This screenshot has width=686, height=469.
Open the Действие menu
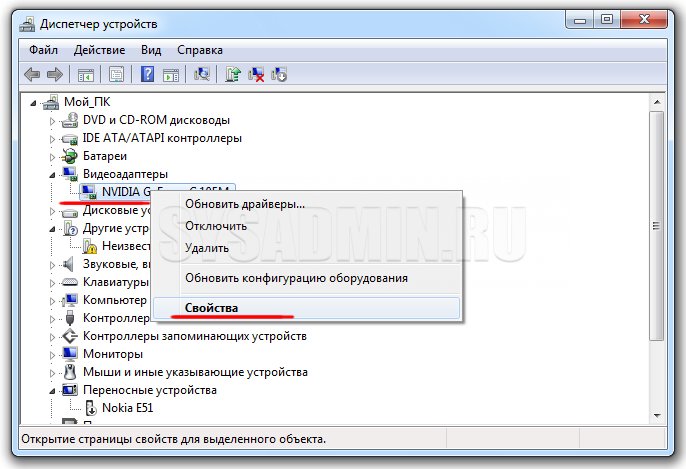99,49
